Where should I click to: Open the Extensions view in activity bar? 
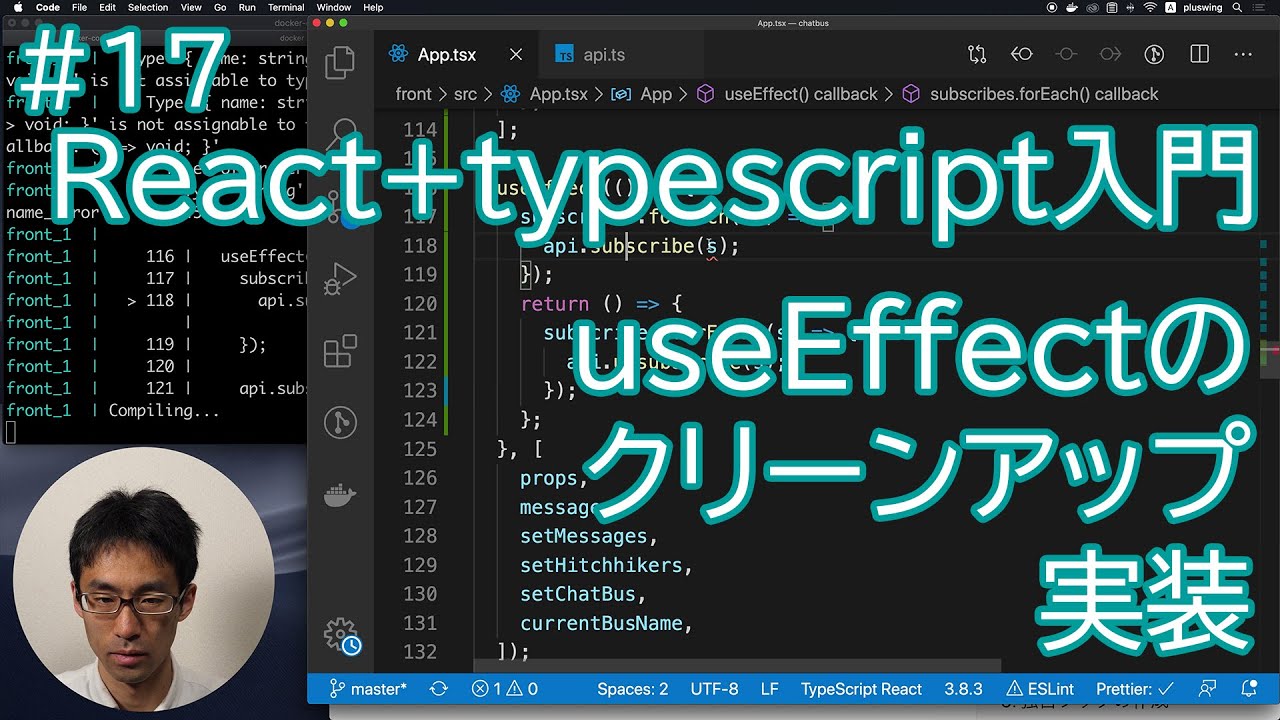pyautogui.click(x=340, y=351)
